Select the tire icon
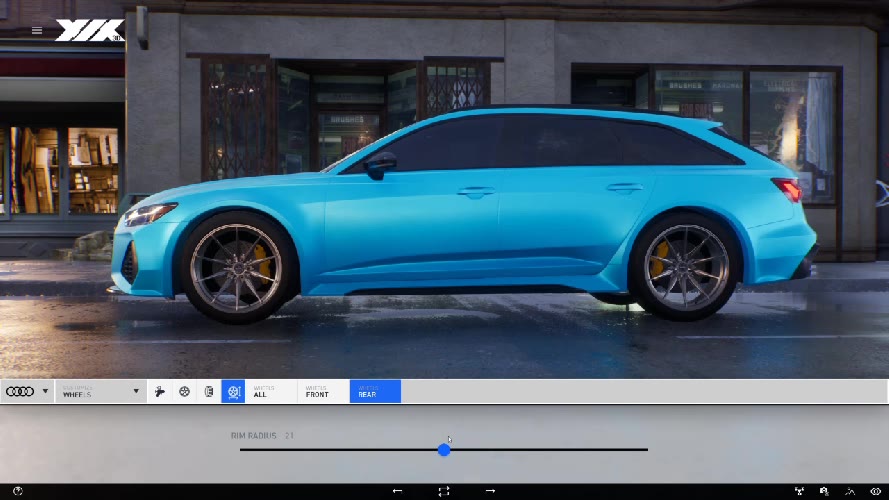Image resolution: width=889 pixels, height=500 pixels. (x=208, y=392)
